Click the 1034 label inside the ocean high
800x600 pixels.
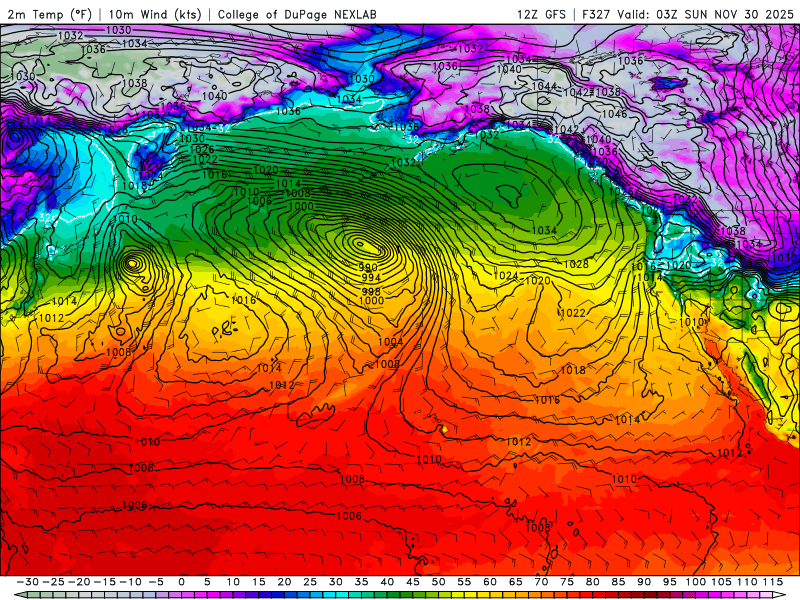[x=544, y=230]
